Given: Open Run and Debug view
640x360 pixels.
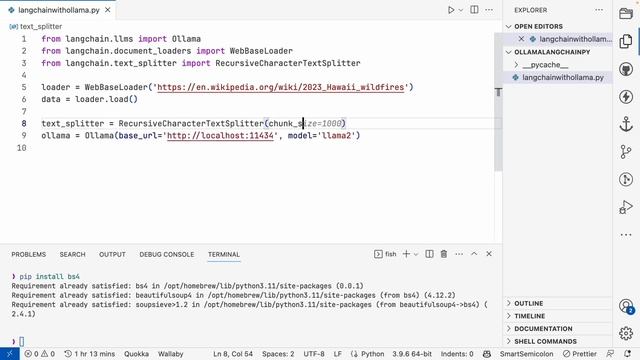Looking at the screenshot, I should [x=626, y=207].
